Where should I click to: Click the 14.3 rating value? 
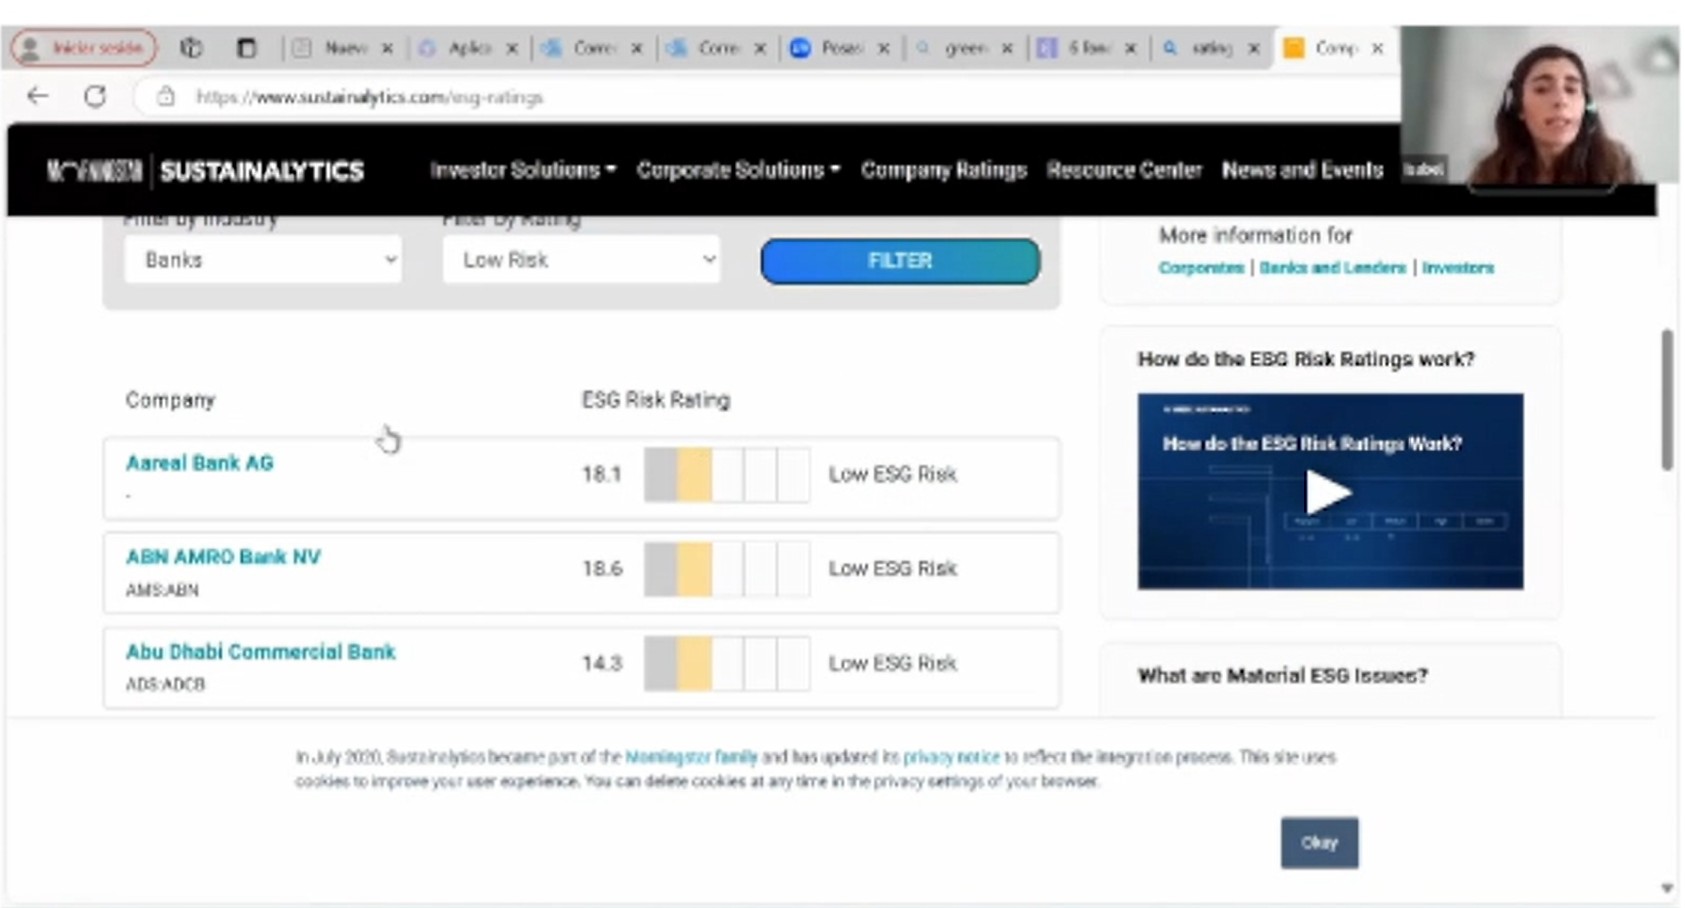[602, 663]
